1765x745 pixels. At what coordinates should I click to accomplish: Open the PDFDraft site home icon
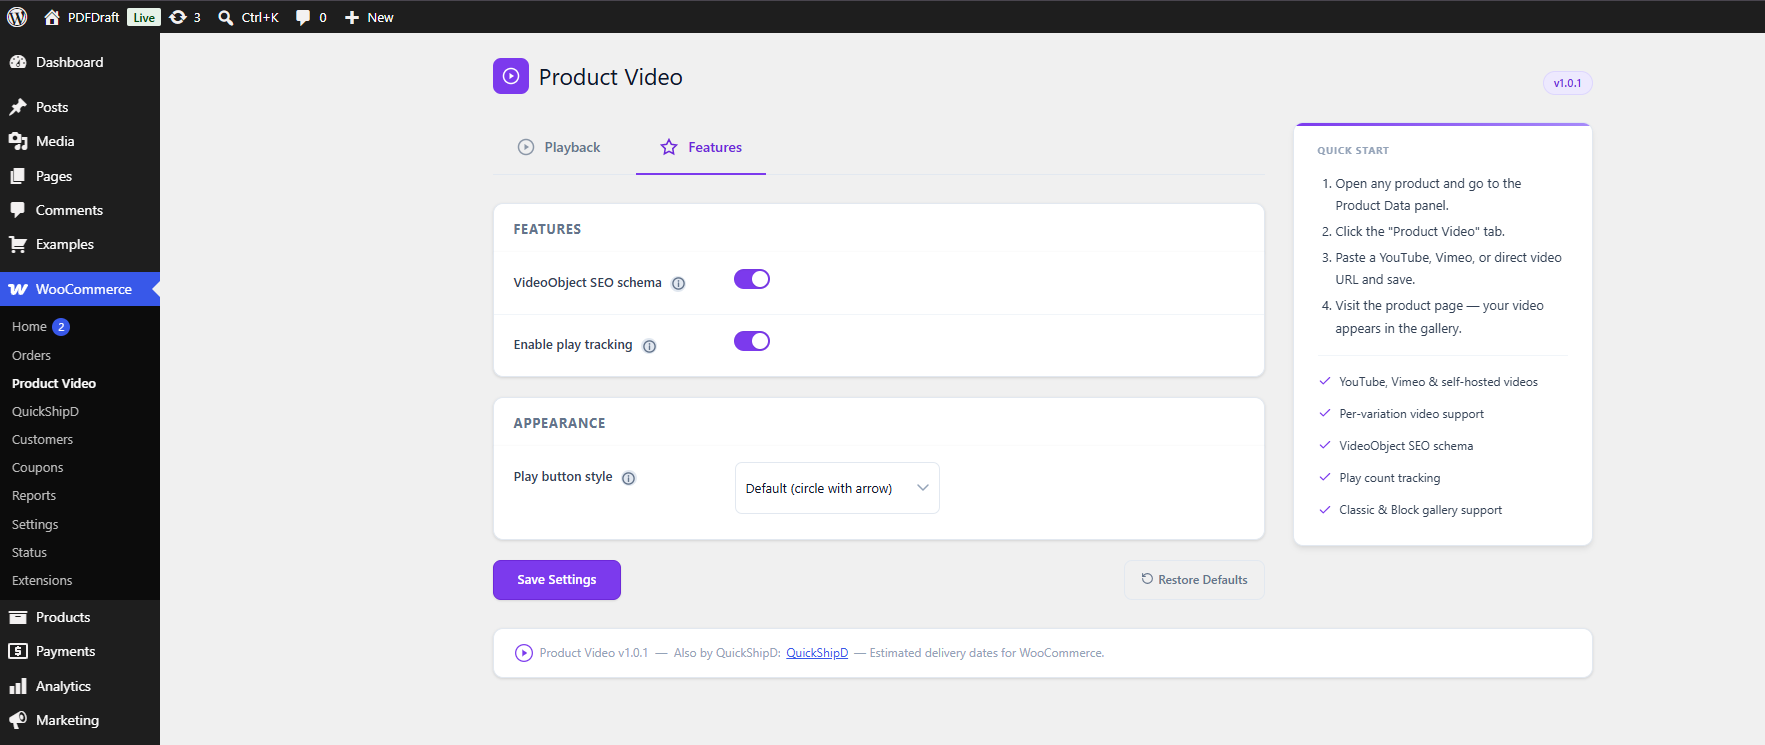click(52, 17)
